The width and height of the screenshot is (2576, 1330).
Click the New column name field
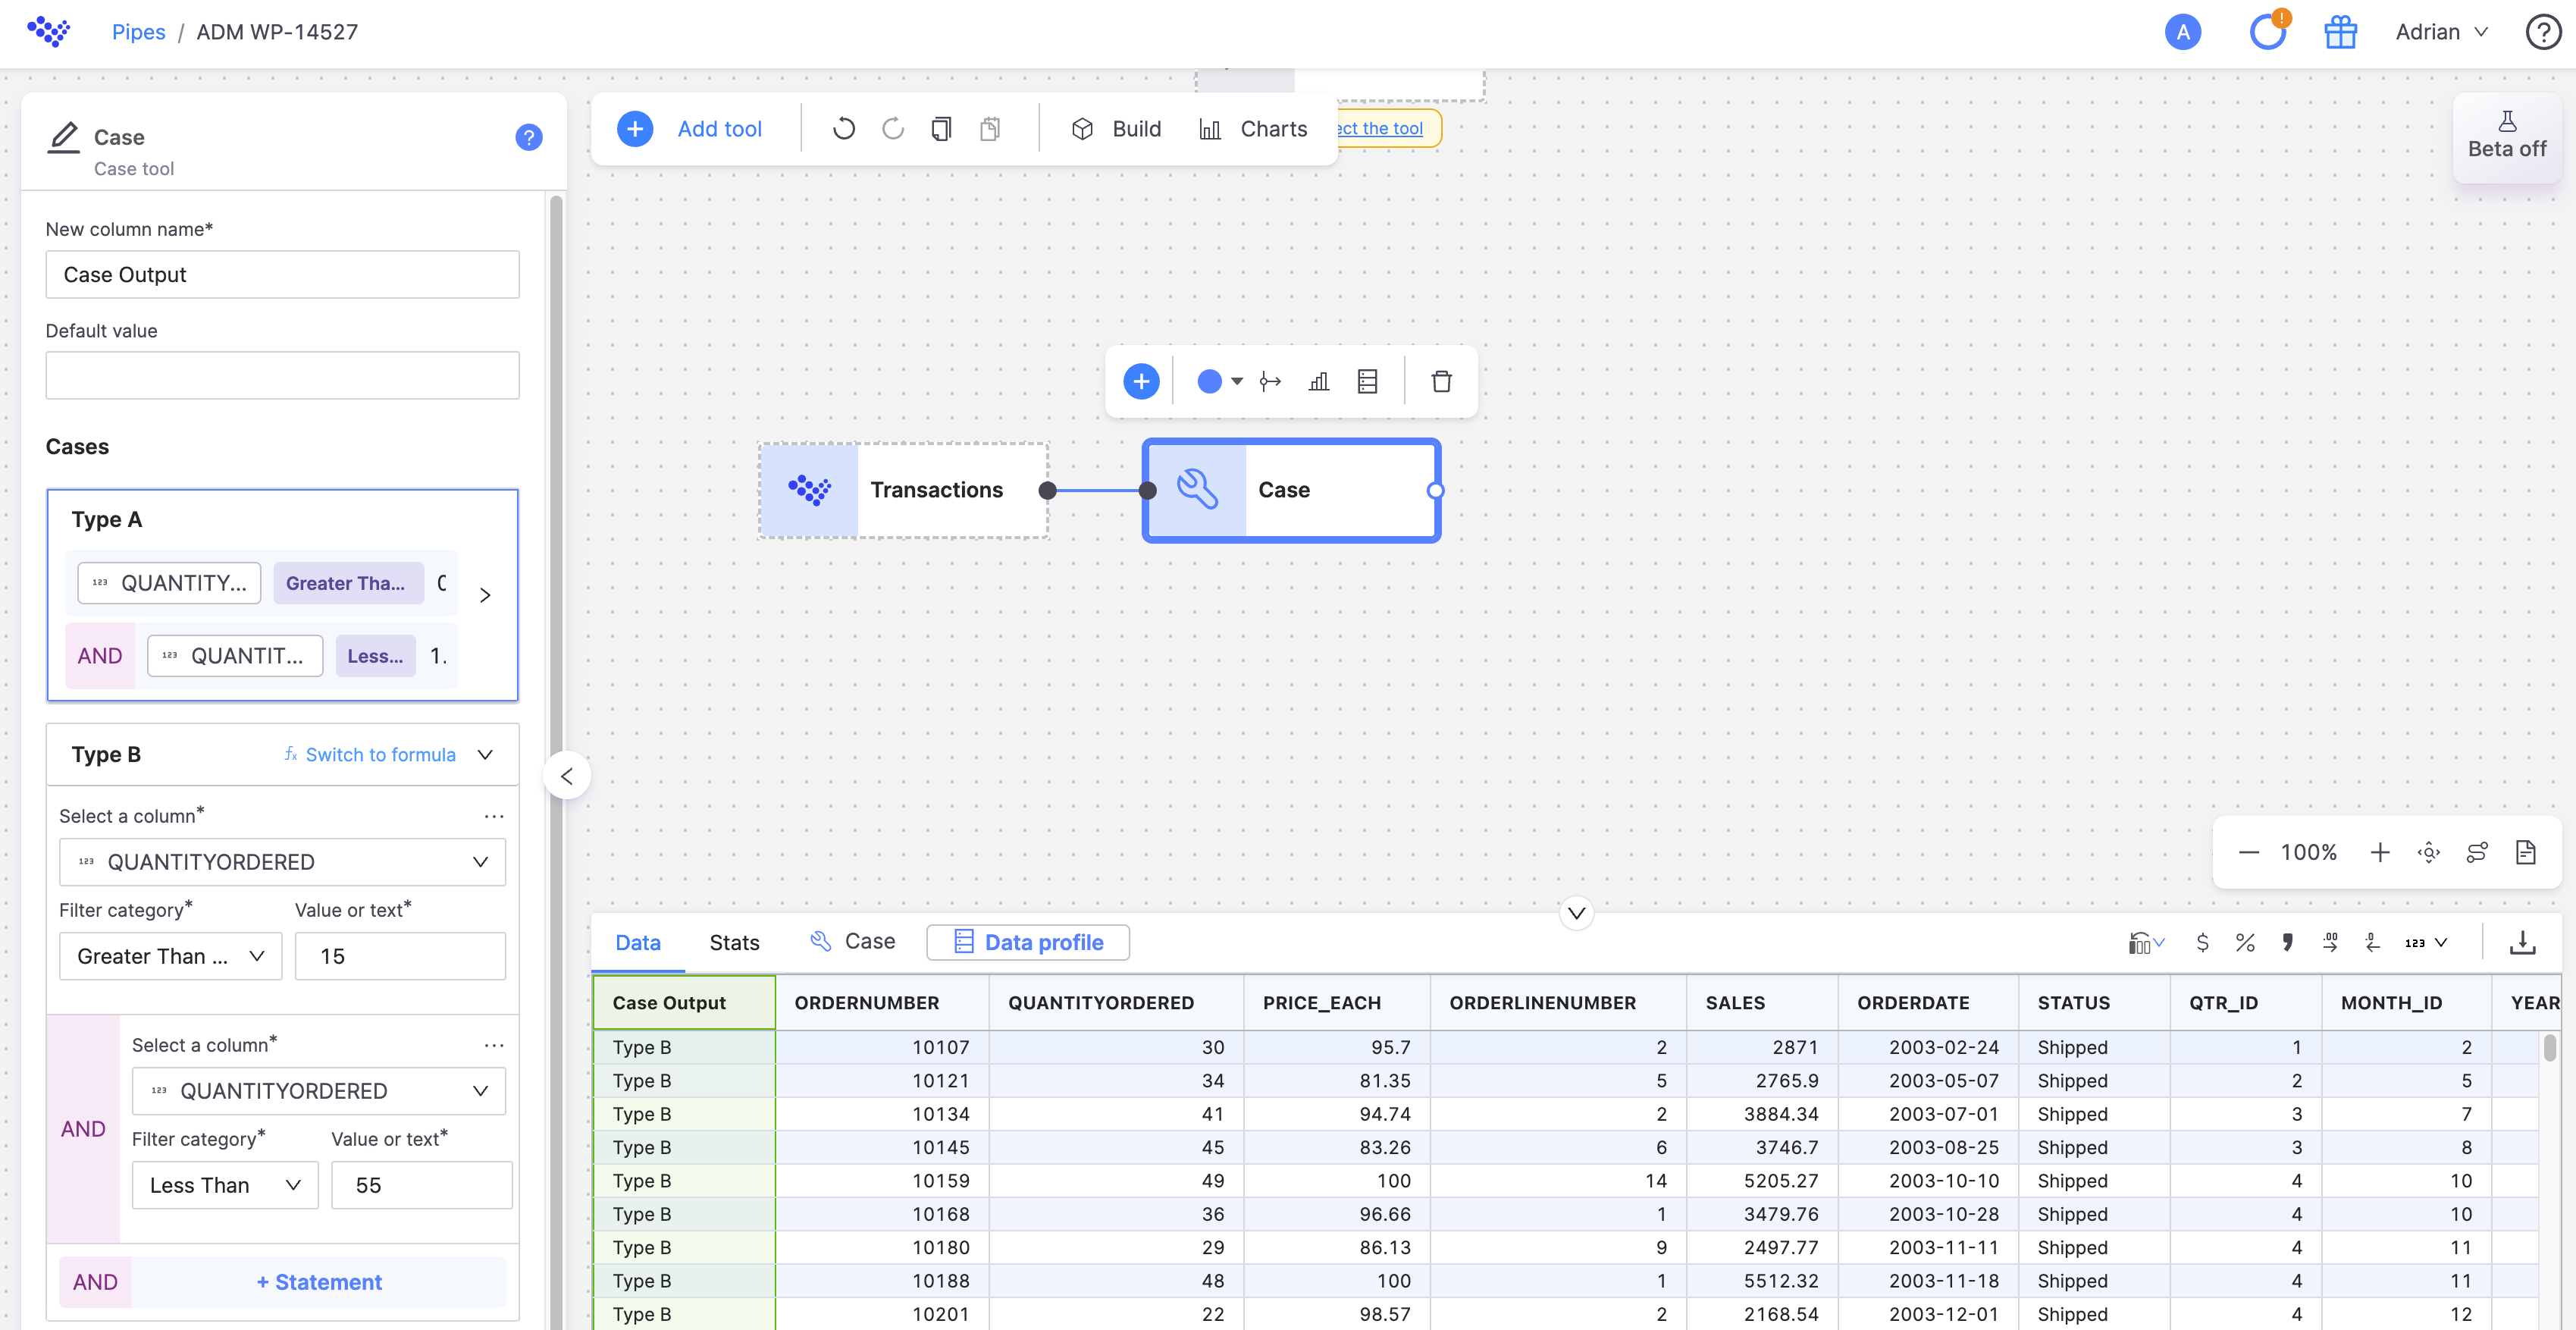pos(283,274)
